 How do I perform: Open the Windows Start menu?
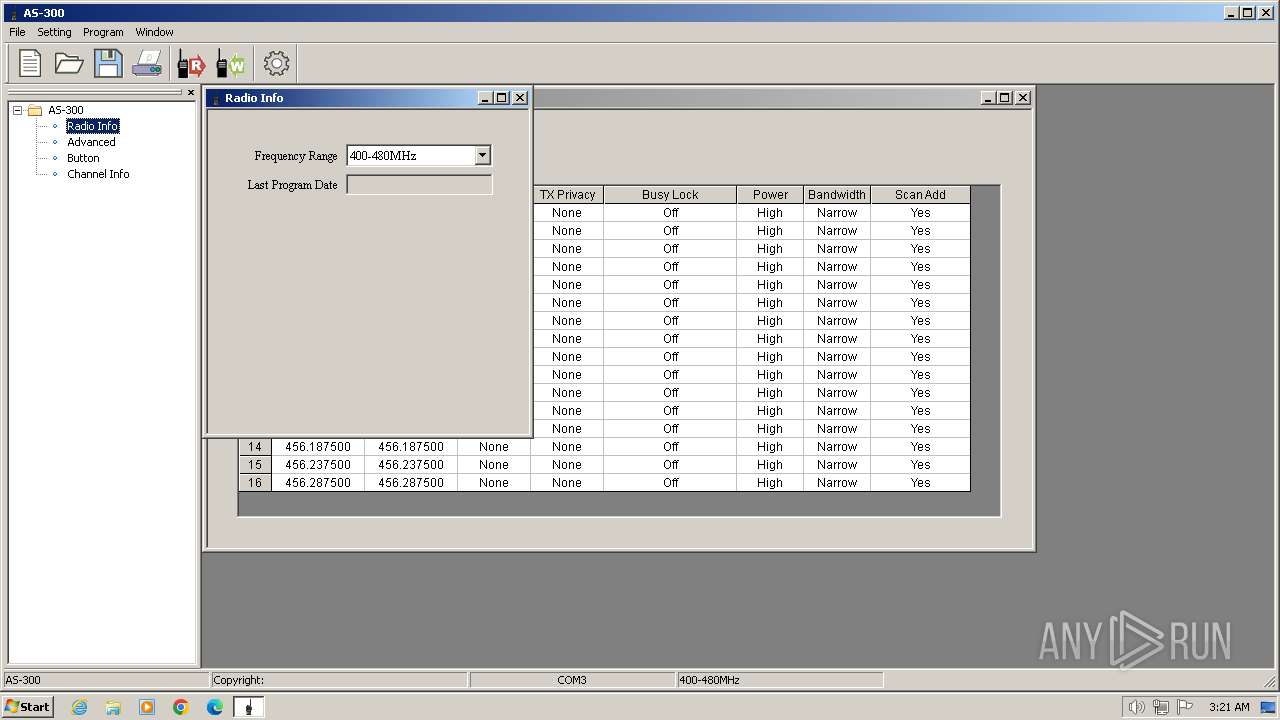point(28,706)
